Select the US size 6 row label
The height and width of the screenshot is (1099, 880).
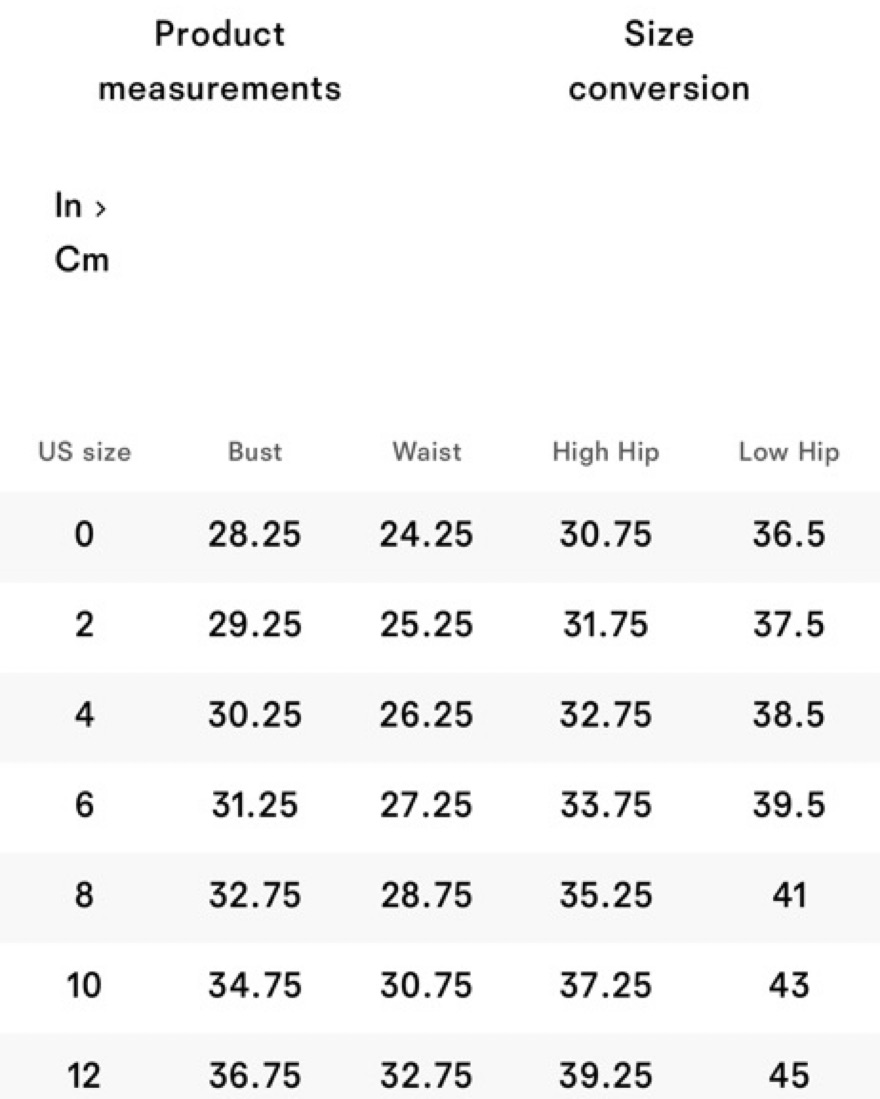(84, 805)
